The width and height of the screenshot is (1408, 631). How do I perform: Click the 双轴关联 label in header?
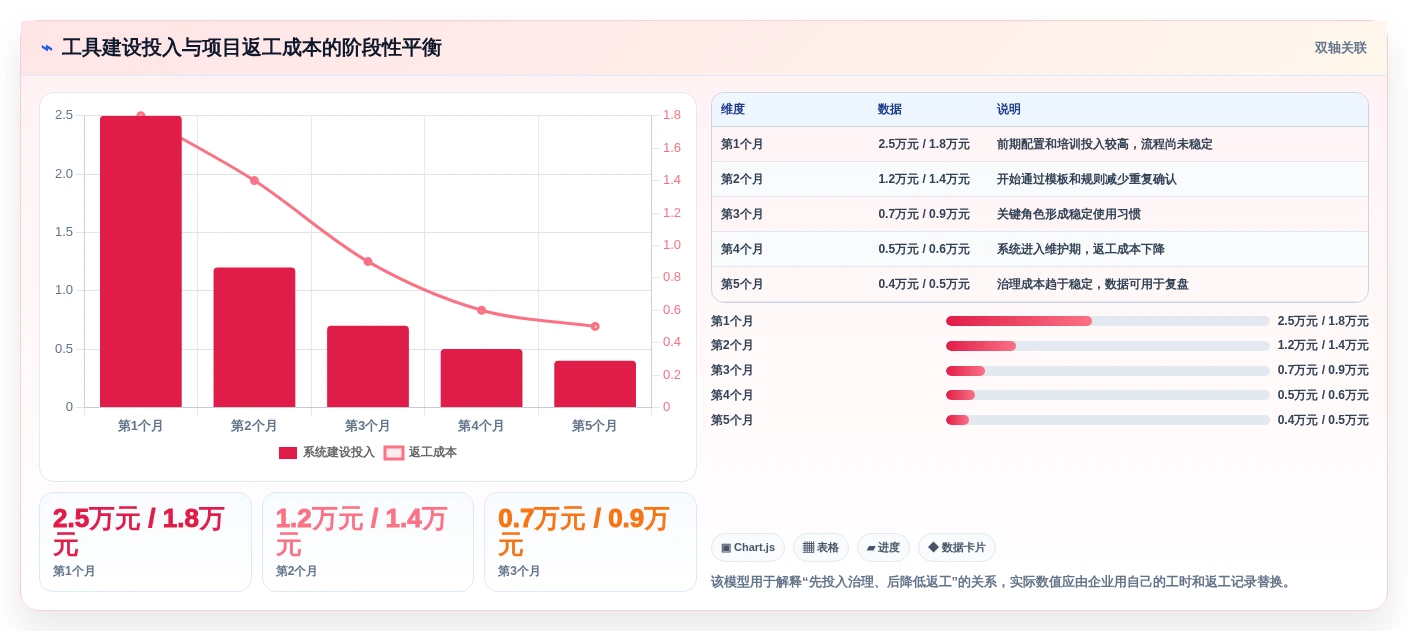1340,48
